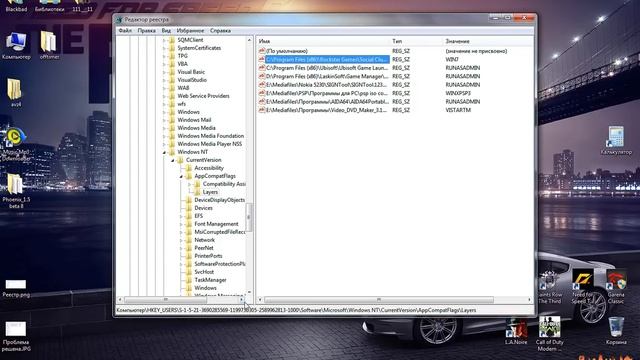Select the Windows Mail folder icon

point(172,120)
